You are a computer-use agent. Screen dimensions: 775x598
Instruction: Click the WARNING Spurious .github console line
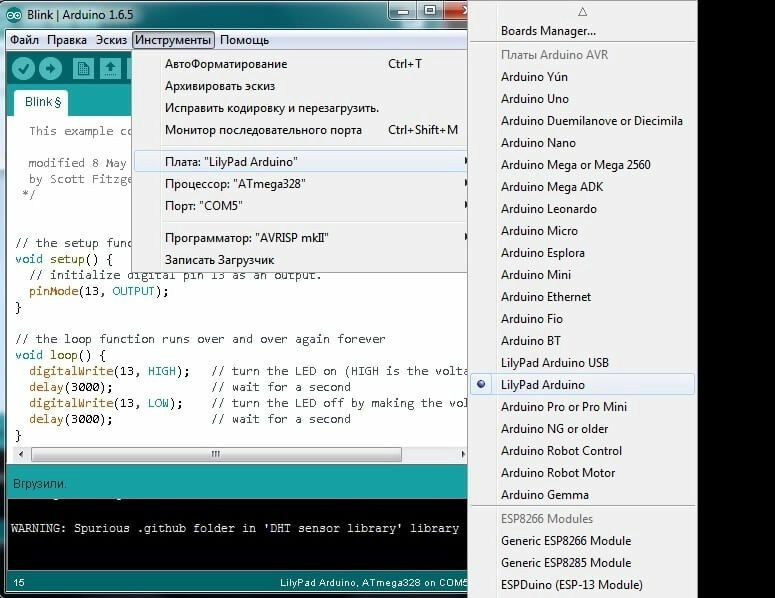pos(235,528)
